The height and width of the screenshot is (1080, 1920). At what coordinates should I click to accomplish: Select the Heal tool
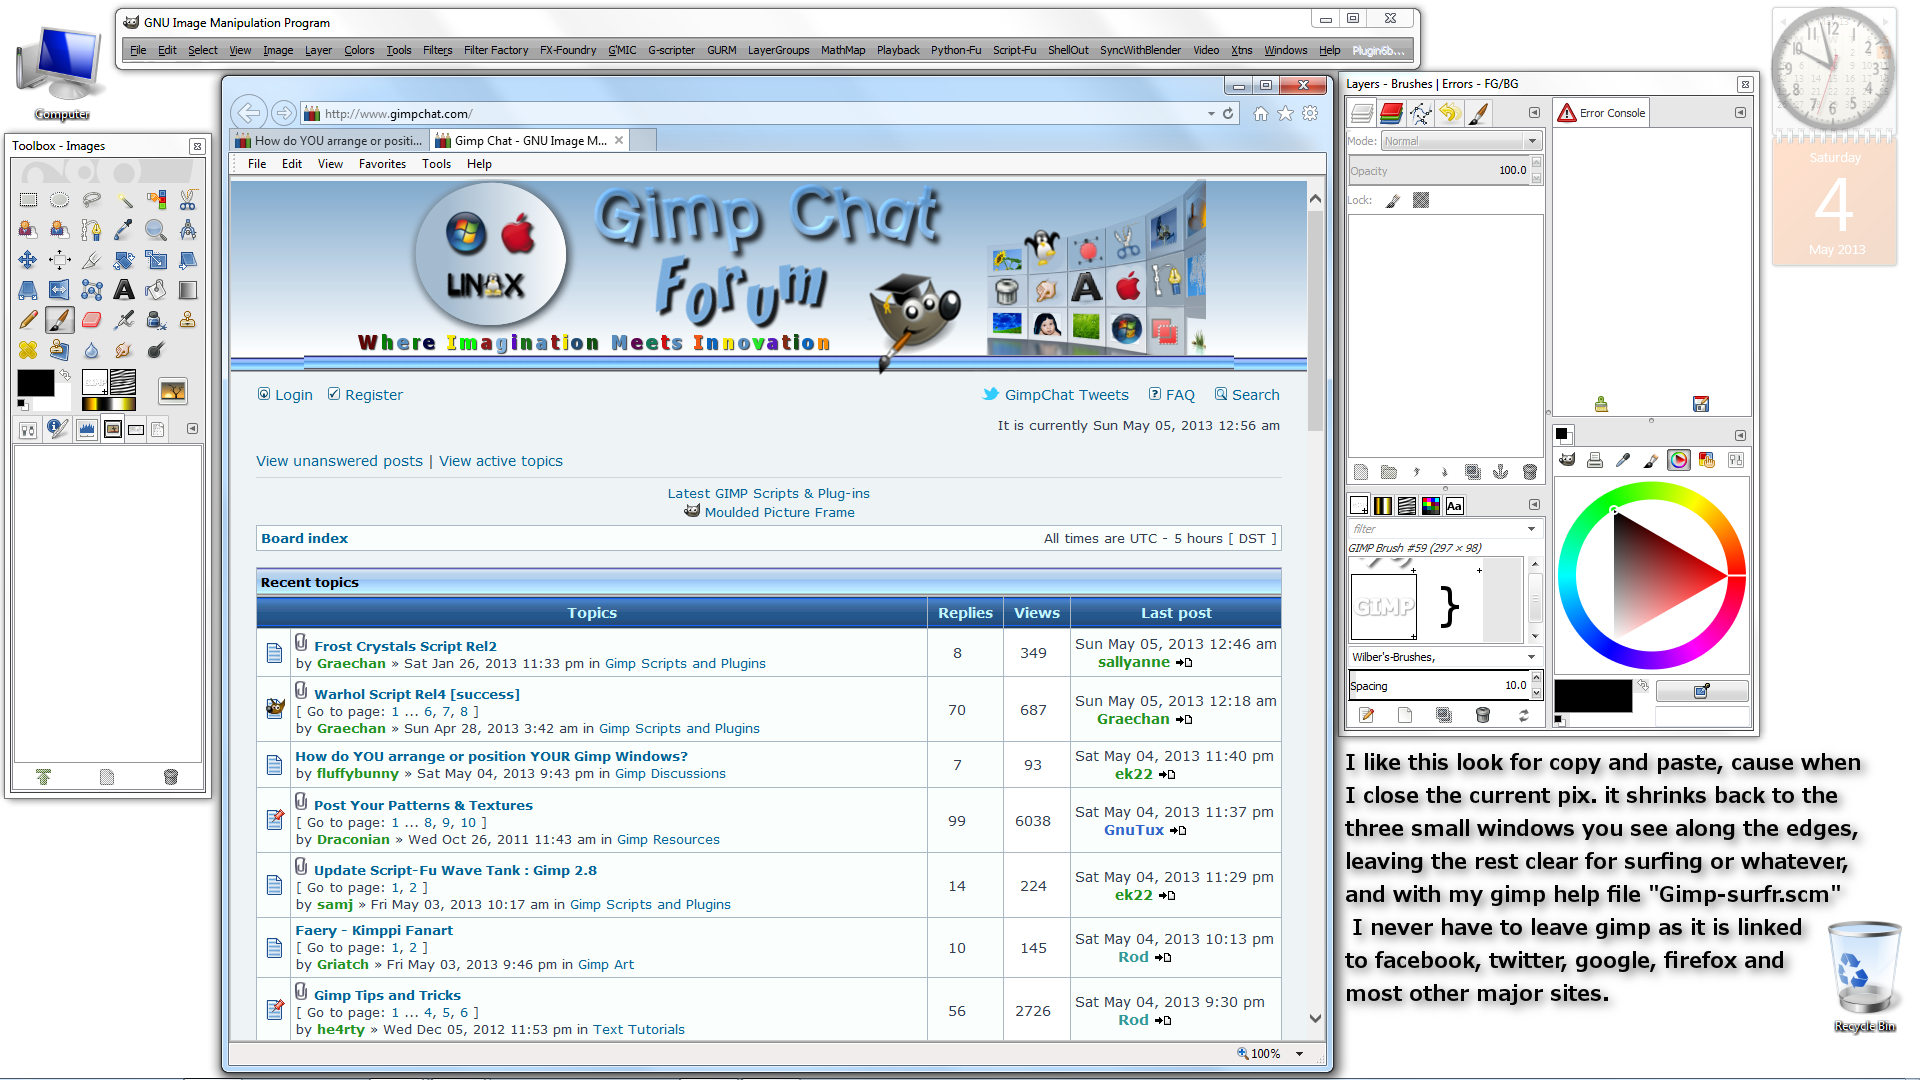(x=28, y=350)
